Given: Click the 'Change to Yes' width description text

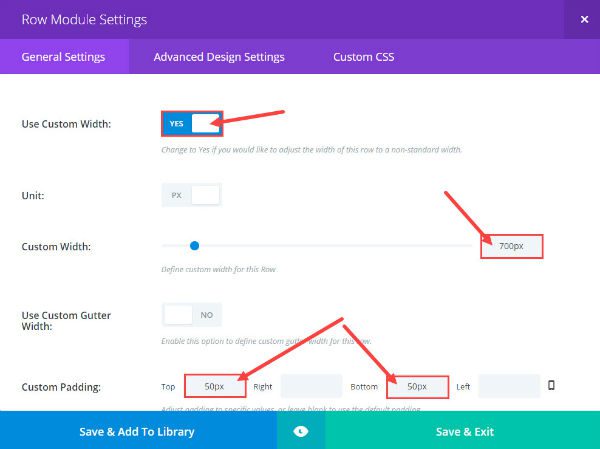Looking at the screenshot, I should pyautogui.click(x=311, y=149).
